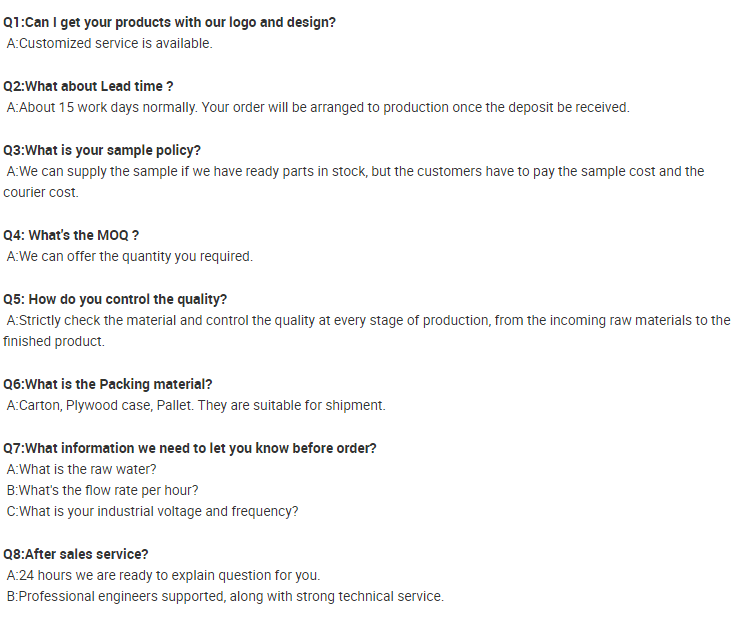Click the Q5 quality control question

coord(115,299)
